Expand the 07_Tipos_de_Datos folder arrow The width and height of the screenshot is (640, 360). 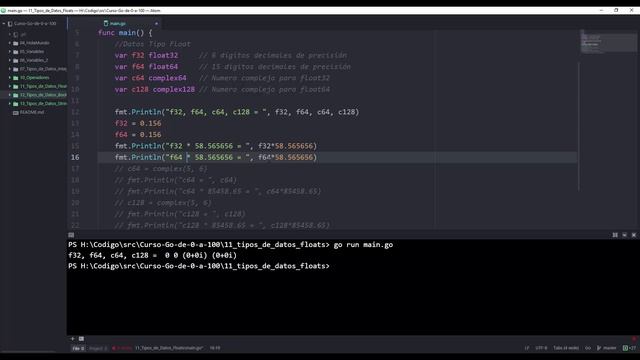pos(10,69)
